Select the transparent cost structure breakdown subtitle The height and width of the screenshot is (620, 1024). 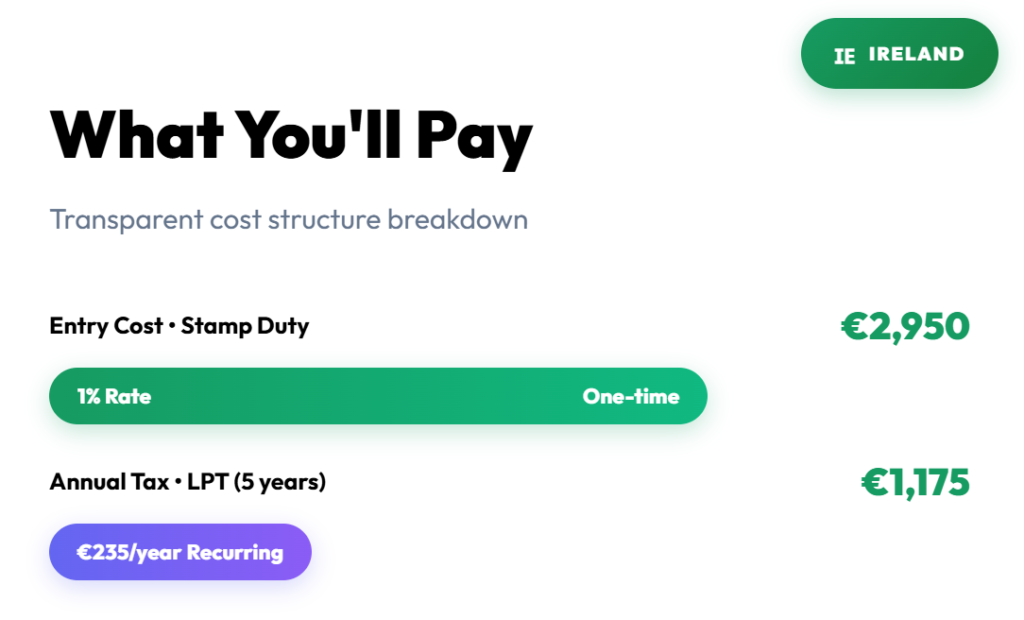pyautogui.click(x=288, y=219)
